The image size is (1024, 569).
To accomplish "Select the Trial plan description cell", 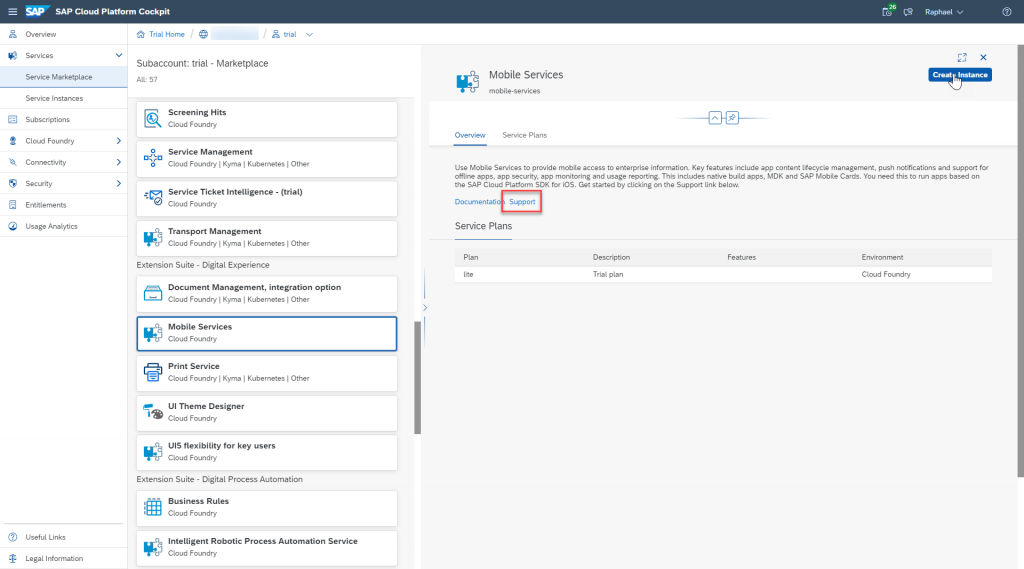I will (608, 274).
